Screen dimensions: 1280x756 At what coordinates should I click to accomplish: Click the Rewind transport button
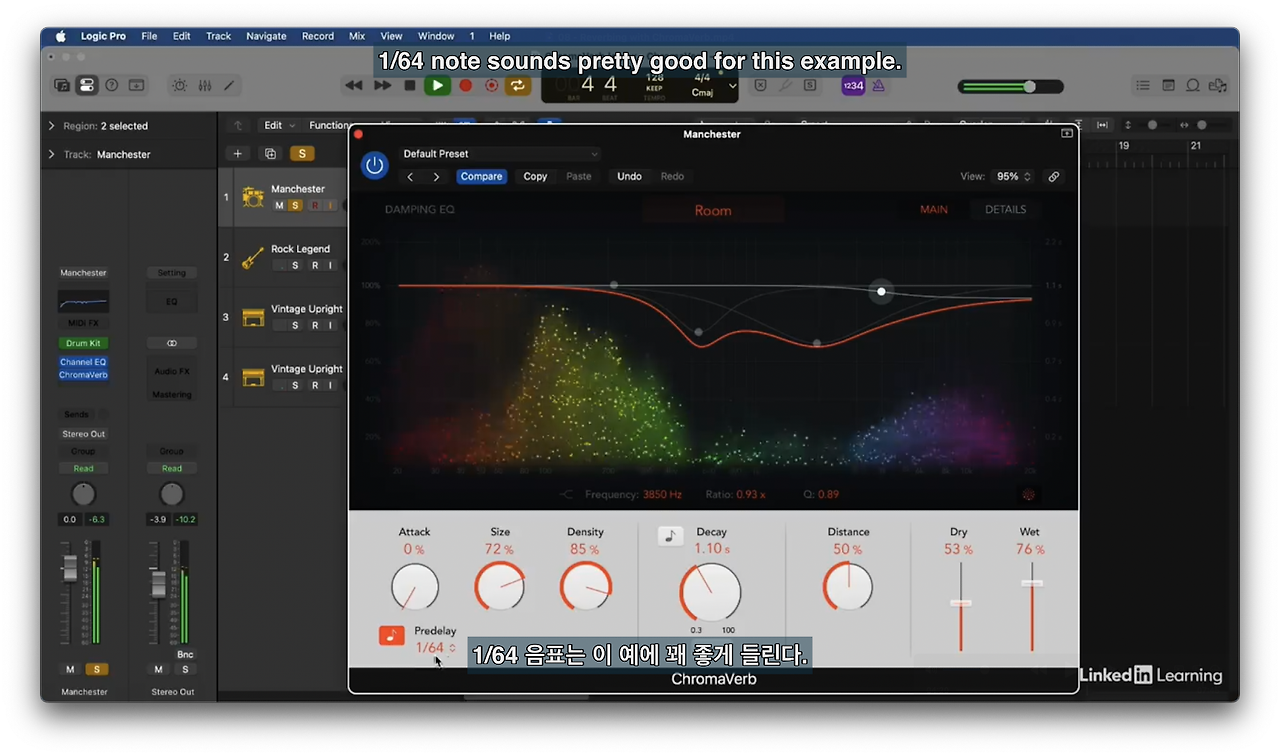(x=353, y=86)
